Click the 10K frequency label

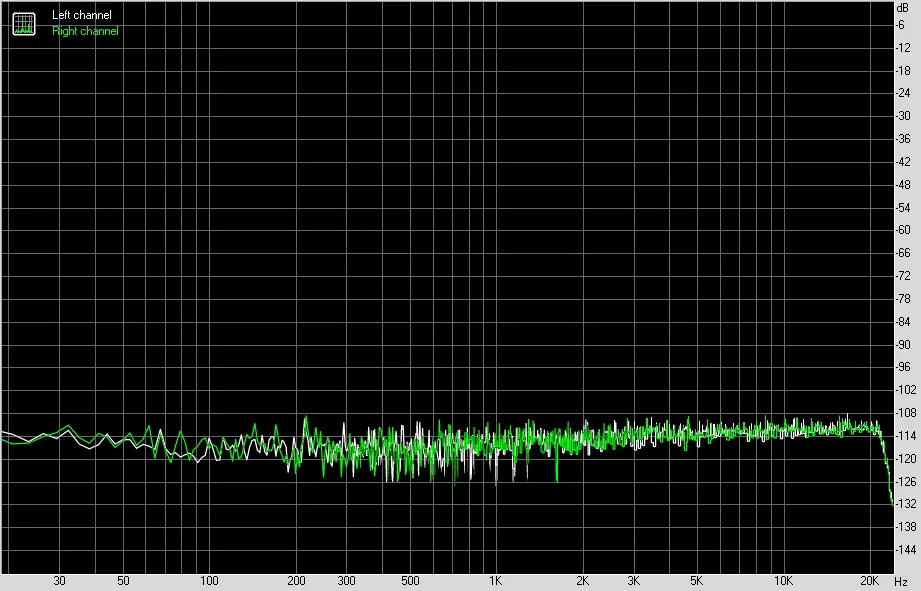(783, 581)
